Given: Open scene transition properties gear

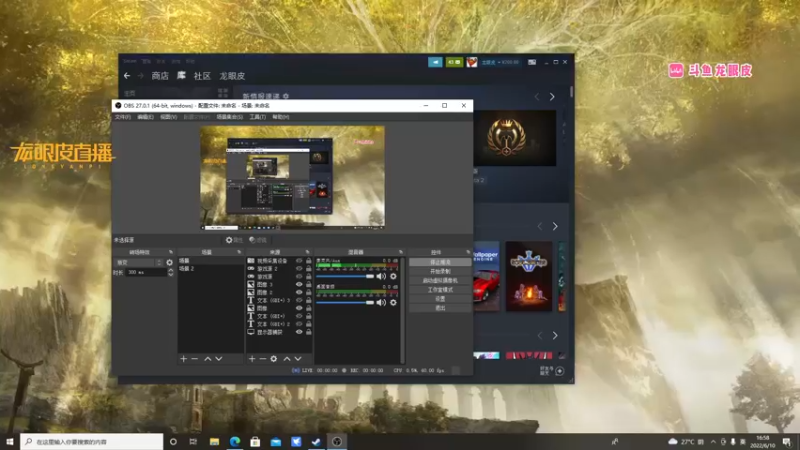Looking at the screenshot, I should [x=169, y=262].
